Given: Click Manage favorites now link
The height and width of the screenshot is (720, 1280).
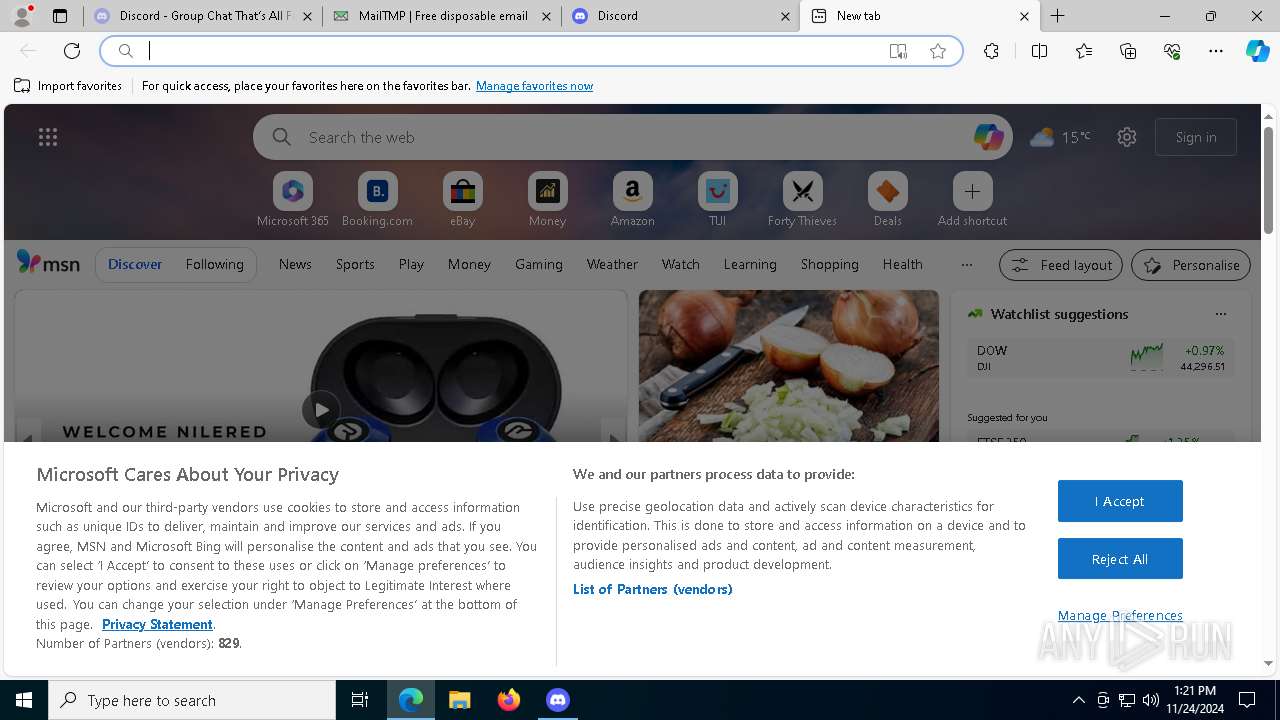Looking at the screenshot, I should 534,86.
